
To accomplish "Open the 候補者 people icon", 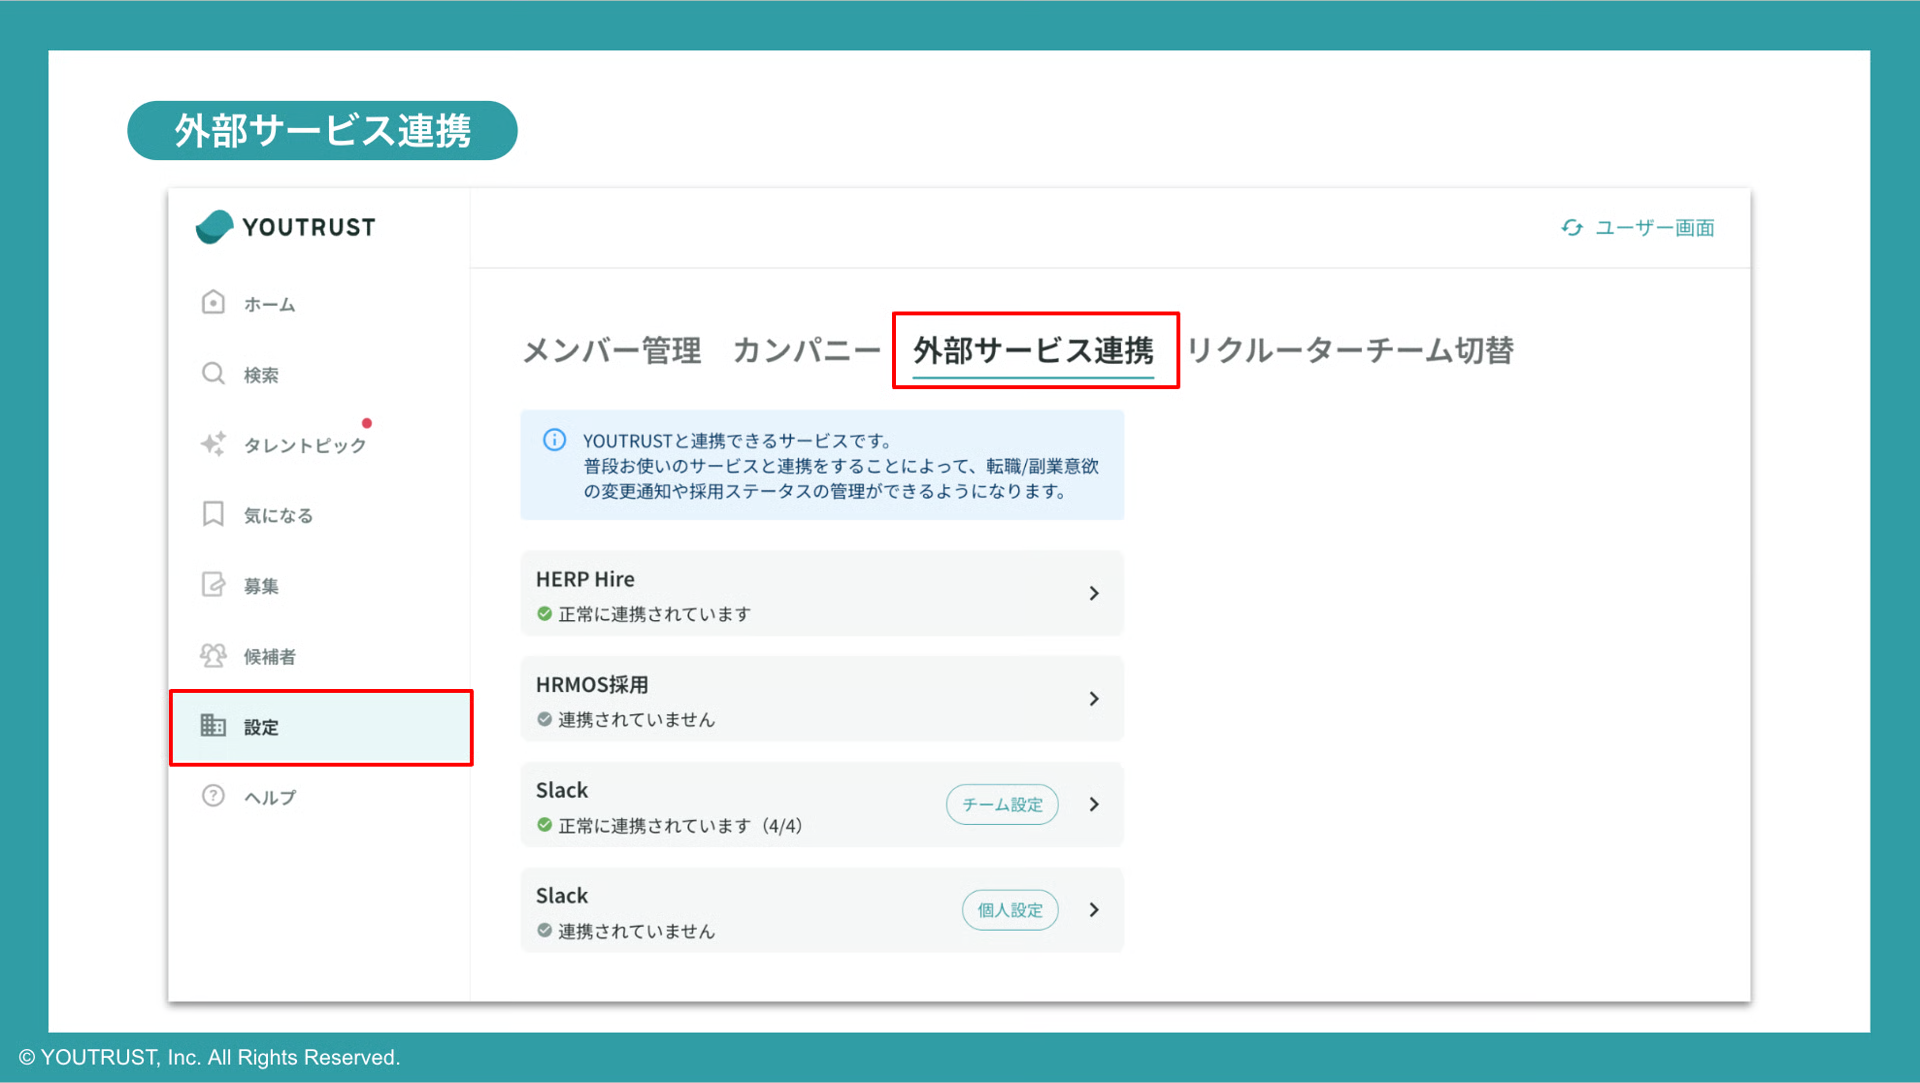I will click(x=213, y=655).
